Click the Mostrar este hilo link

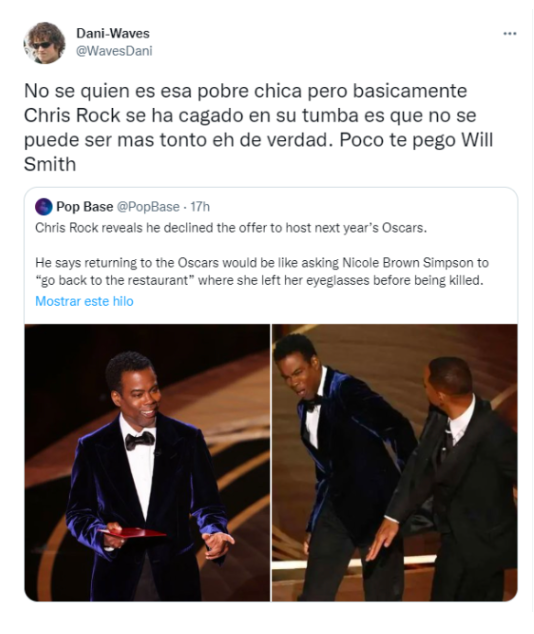pyautogui.click(x=84, y=301)
